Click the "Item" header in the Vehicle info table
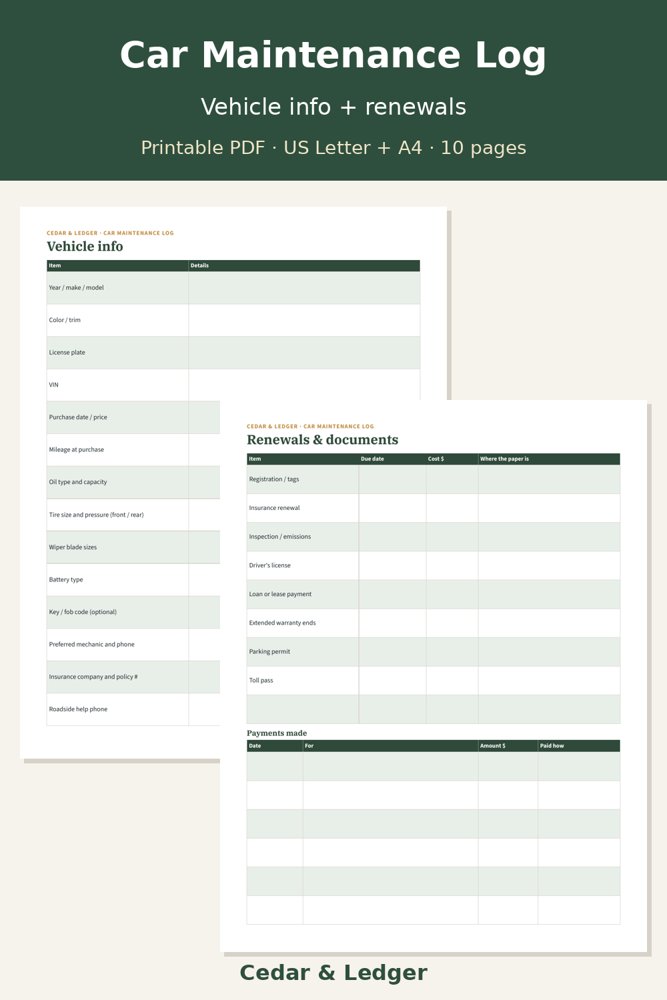The height and width of the screenshot is (1000, 667). [55, 265]
